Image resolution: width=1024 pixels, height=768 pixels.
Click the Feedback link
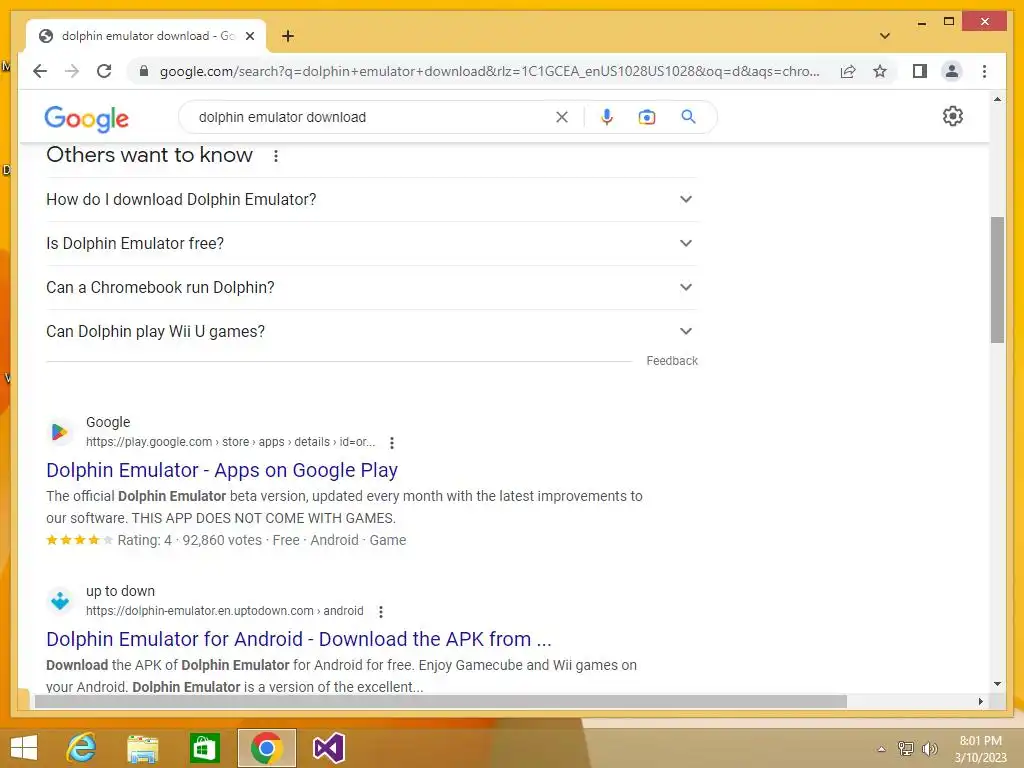[672, 360]
